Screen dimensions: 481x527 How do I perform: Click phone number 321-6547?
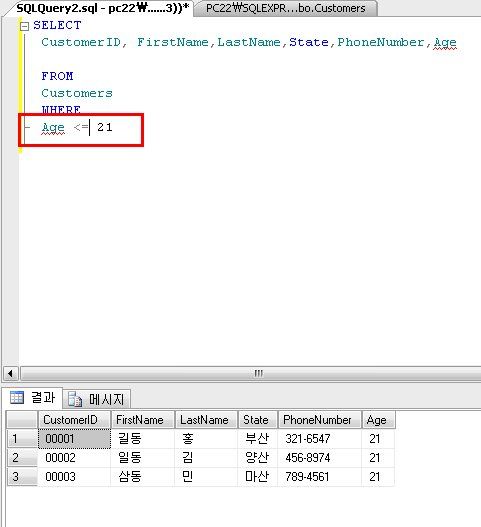click(x=320, y=439)
